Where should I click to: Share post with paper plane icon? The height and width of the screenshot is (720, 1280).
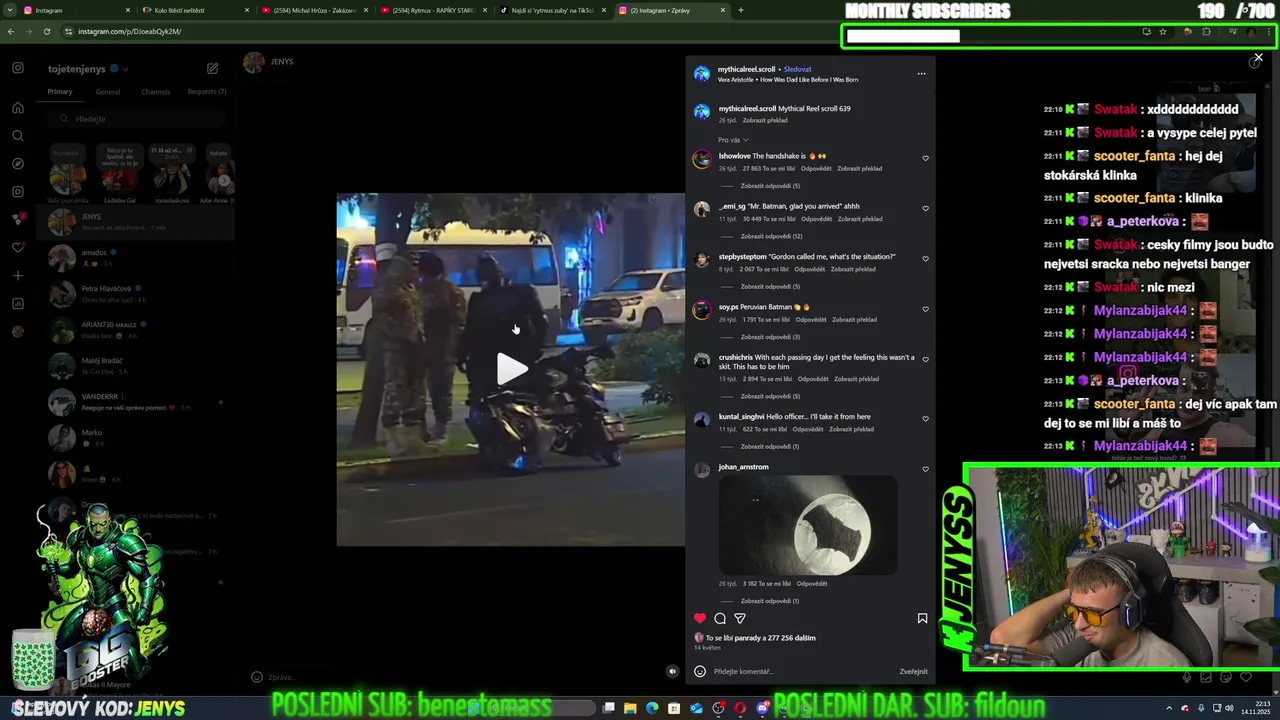740,618
